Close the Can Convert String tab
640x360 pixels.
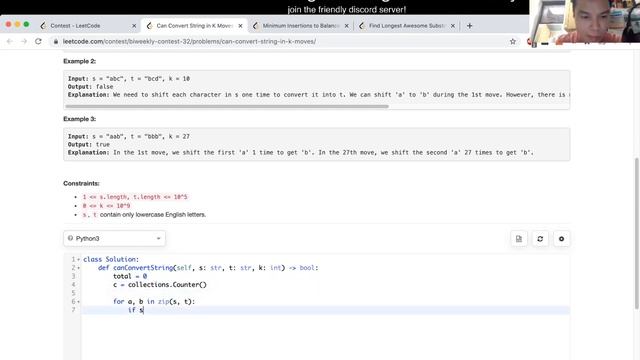(x=240, y=26)
